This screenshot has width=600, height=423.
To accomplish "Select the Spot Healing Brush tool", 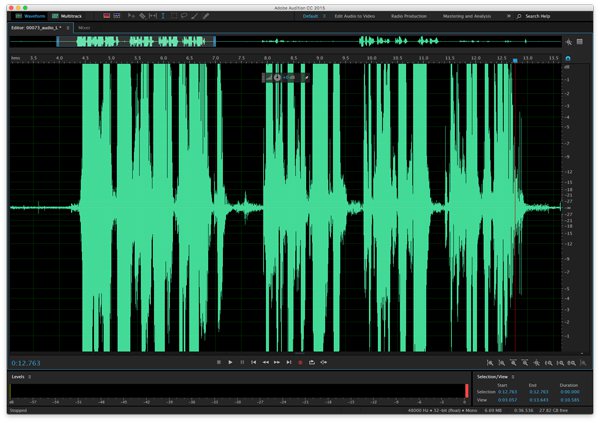I will (x=206, y=16).
